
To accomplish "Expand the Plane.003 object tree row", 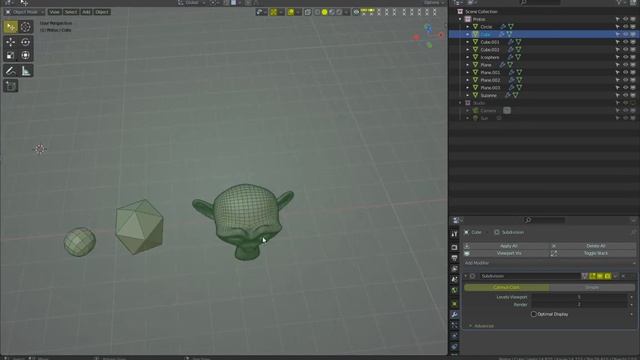I will click(468, 88).
